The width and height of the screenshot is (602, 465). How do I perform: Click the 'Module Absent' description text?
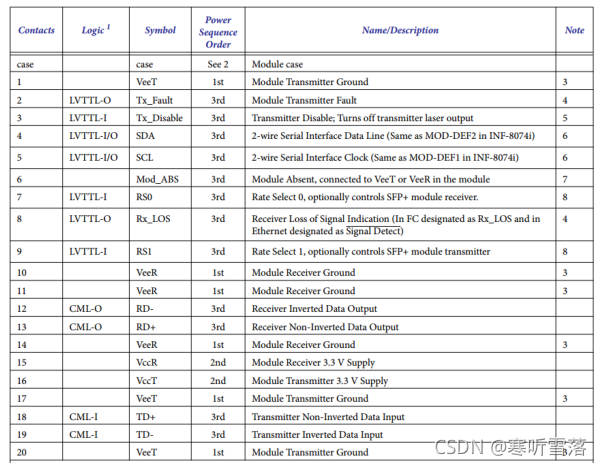[x=371, y=179]
